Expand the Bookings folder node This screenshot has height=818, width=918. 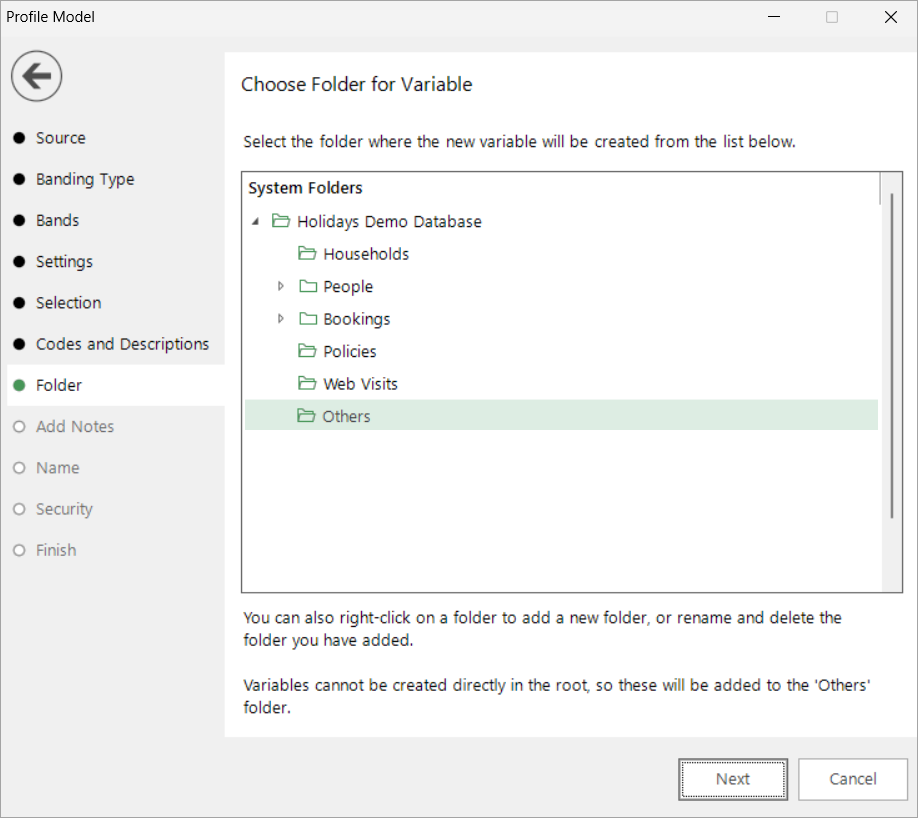click(x=281, y=319)
